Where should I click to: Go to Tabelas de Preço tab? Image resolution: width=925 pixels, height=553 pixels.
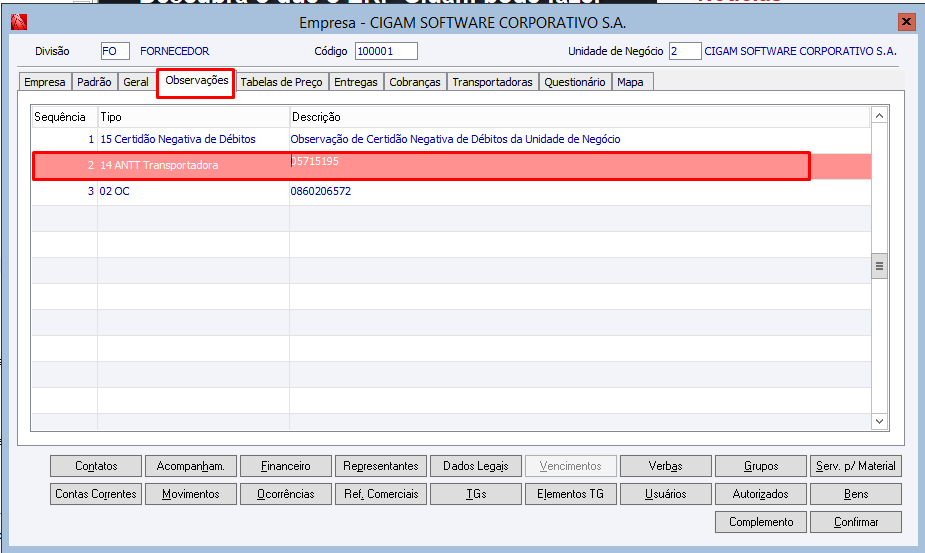tap(281, 82)
